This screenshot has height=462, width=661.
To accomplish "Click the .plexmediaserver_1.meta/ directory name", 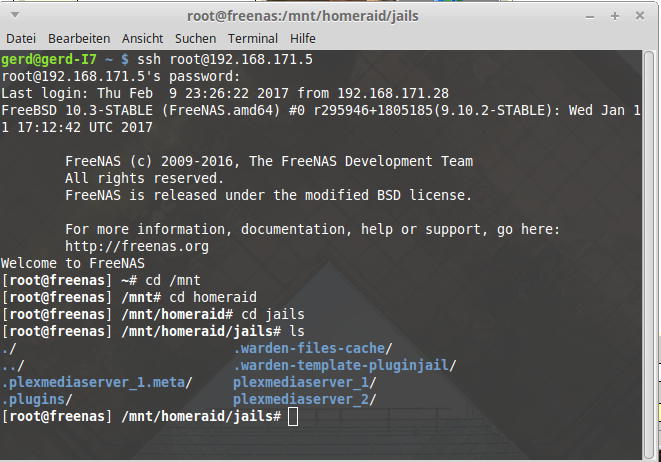I will click(x=97, y=382).
